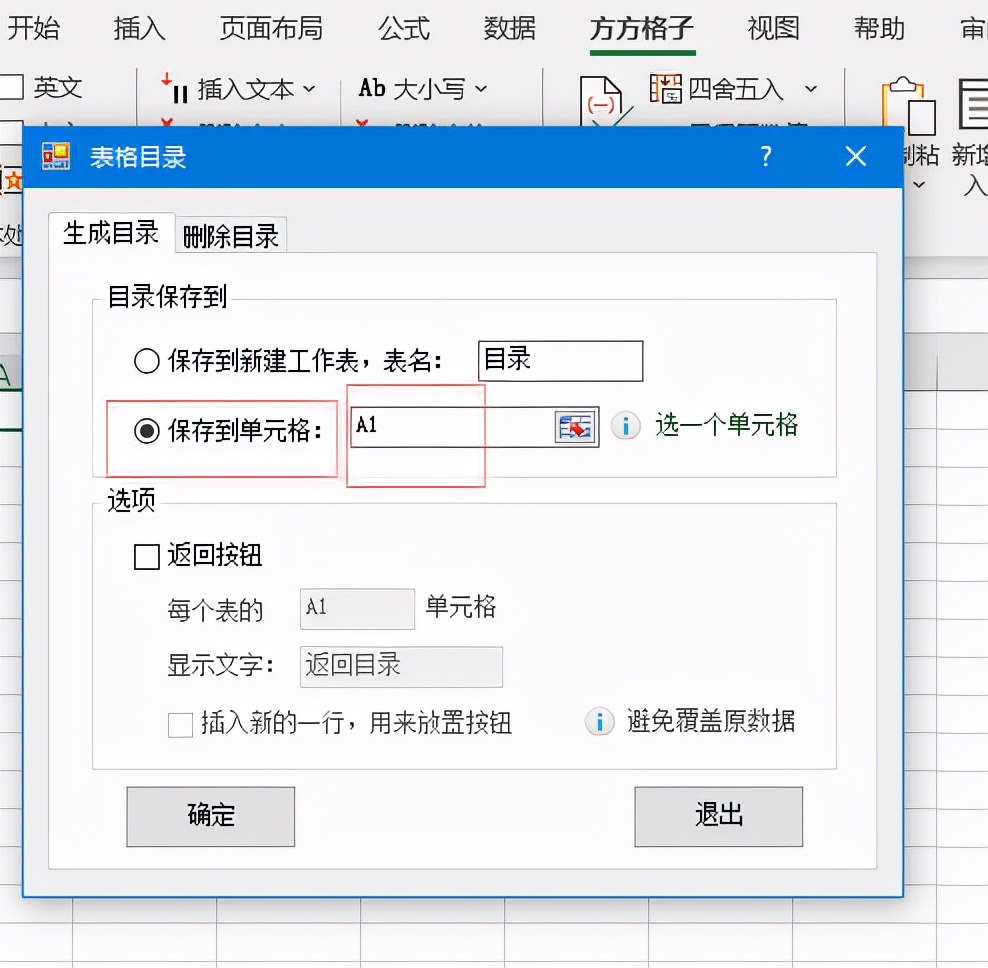This screenshot has height=968, width=988.
Task: Click the 退出 button to exit
Action: tap(718, 816)
